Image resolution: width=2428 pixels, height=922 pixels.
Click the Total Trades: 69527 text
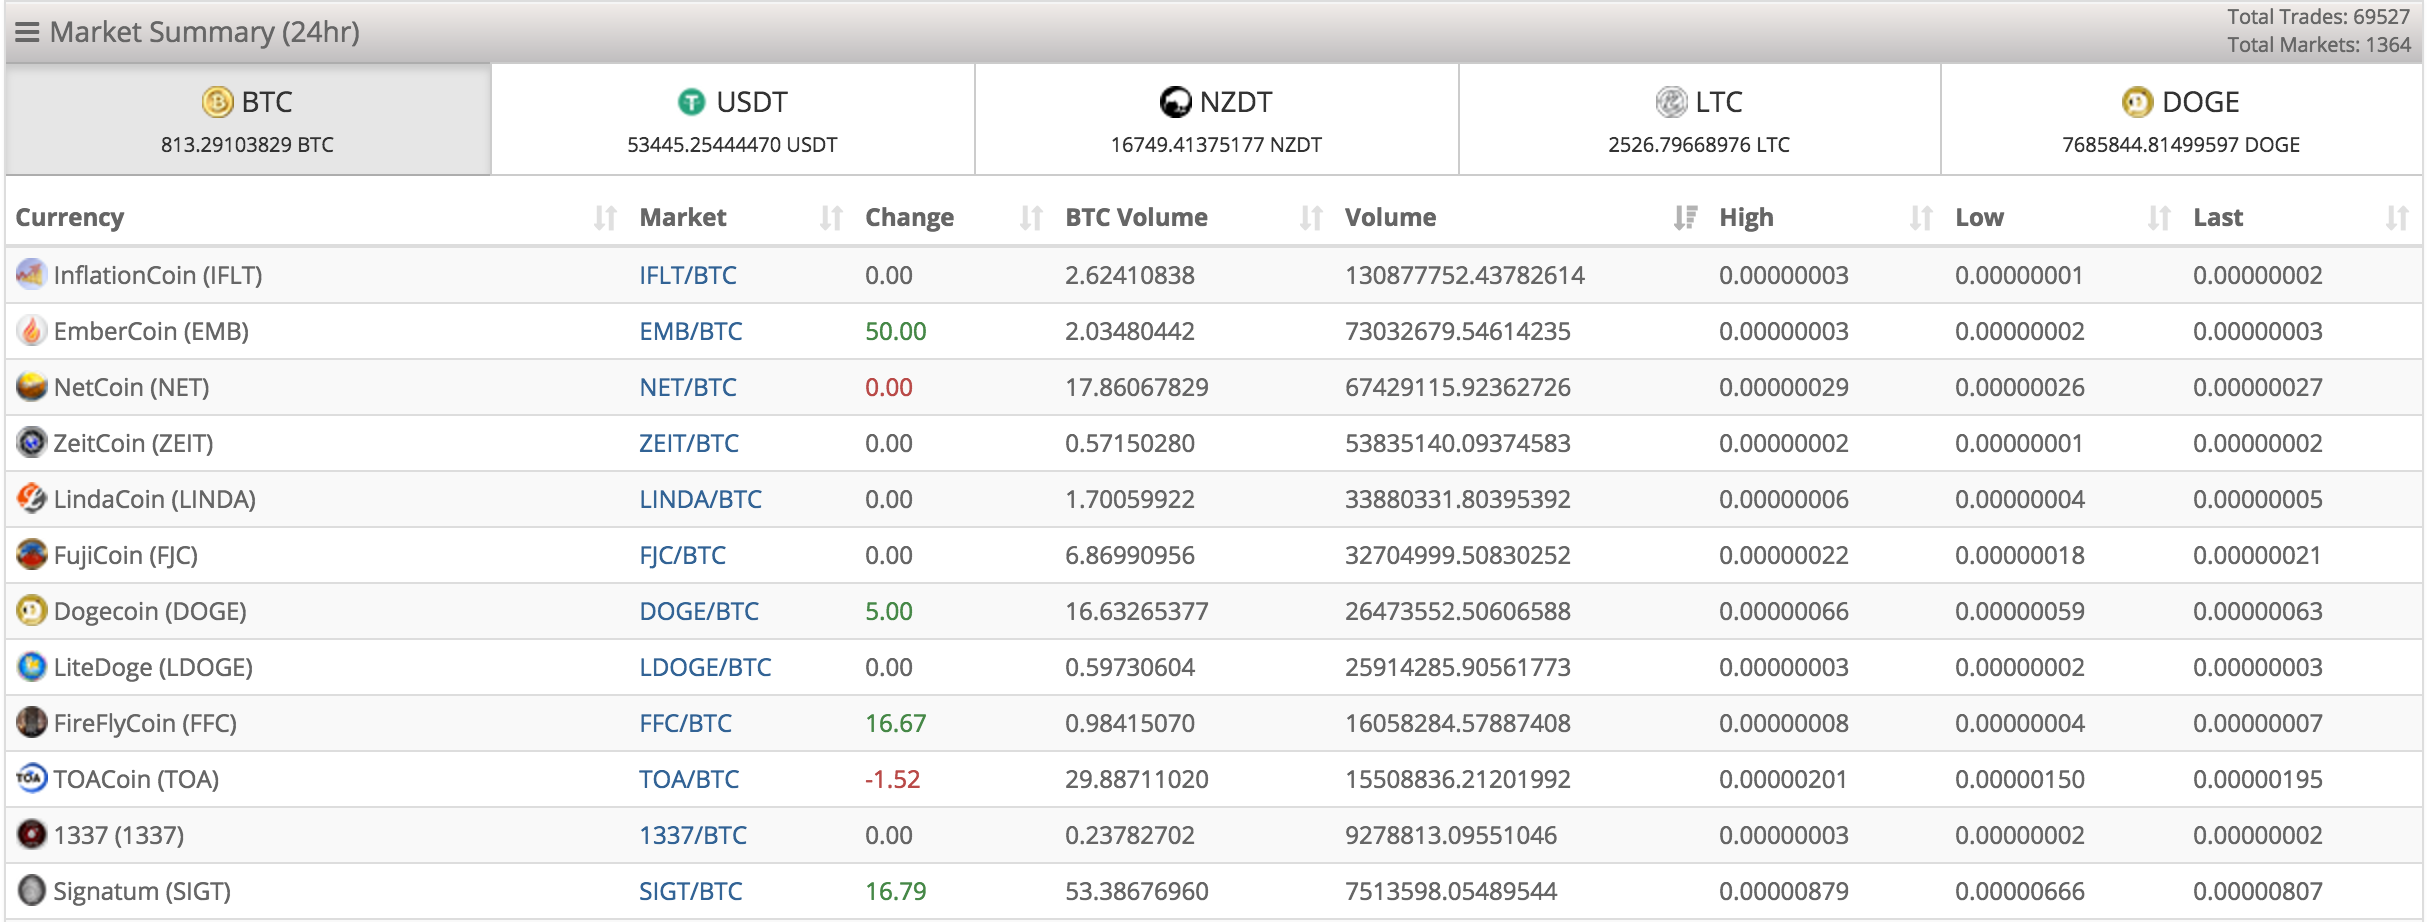[2318, 17]
